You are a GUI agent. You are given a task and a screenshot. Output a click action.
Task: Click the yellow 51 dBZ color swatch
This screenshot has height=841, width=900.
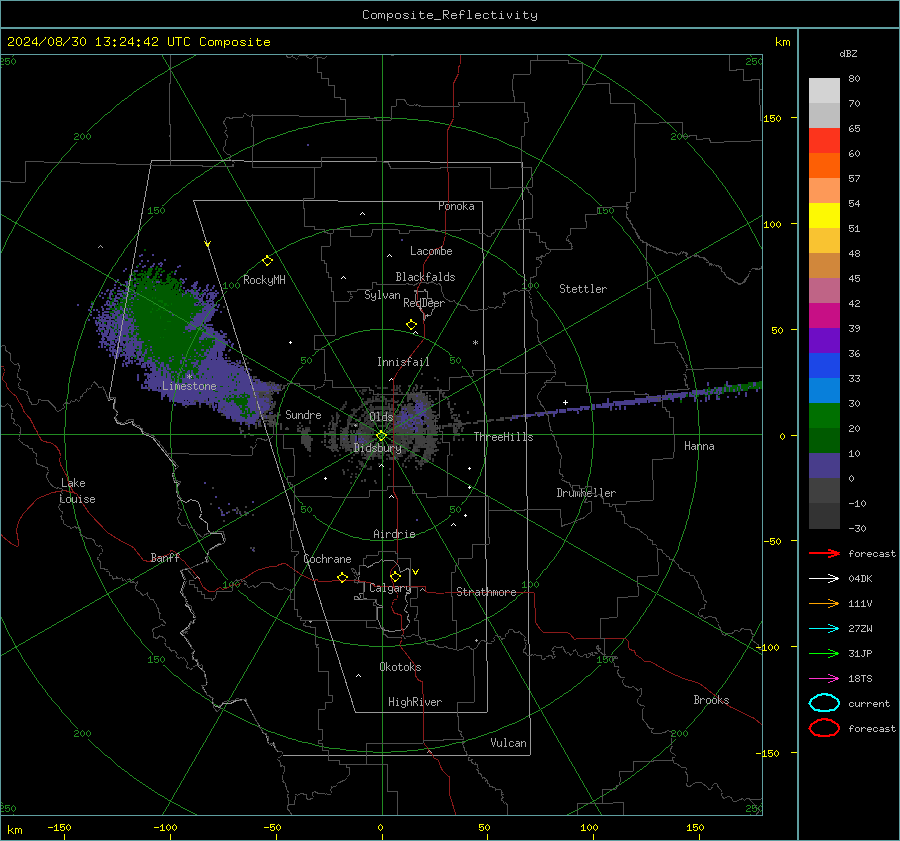pyautogui.click(x=824, y=215)
